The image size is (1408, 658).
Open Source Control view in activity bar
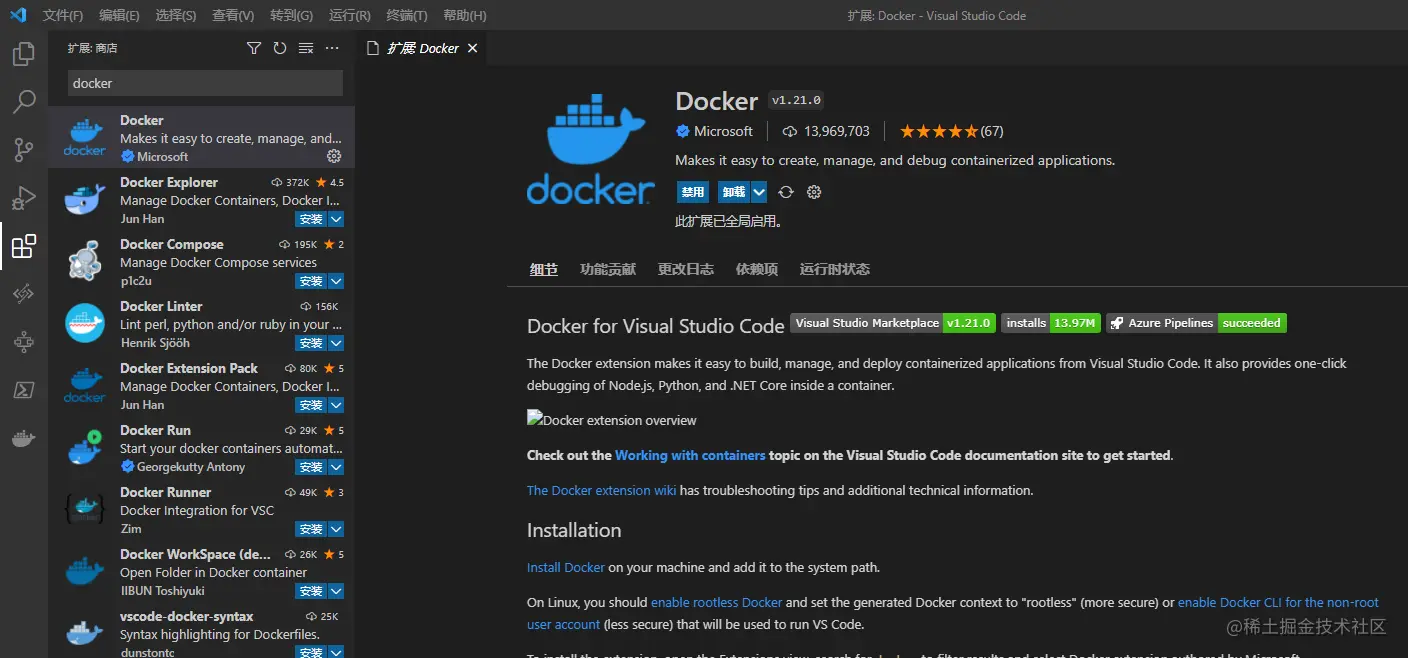point(24,150)
